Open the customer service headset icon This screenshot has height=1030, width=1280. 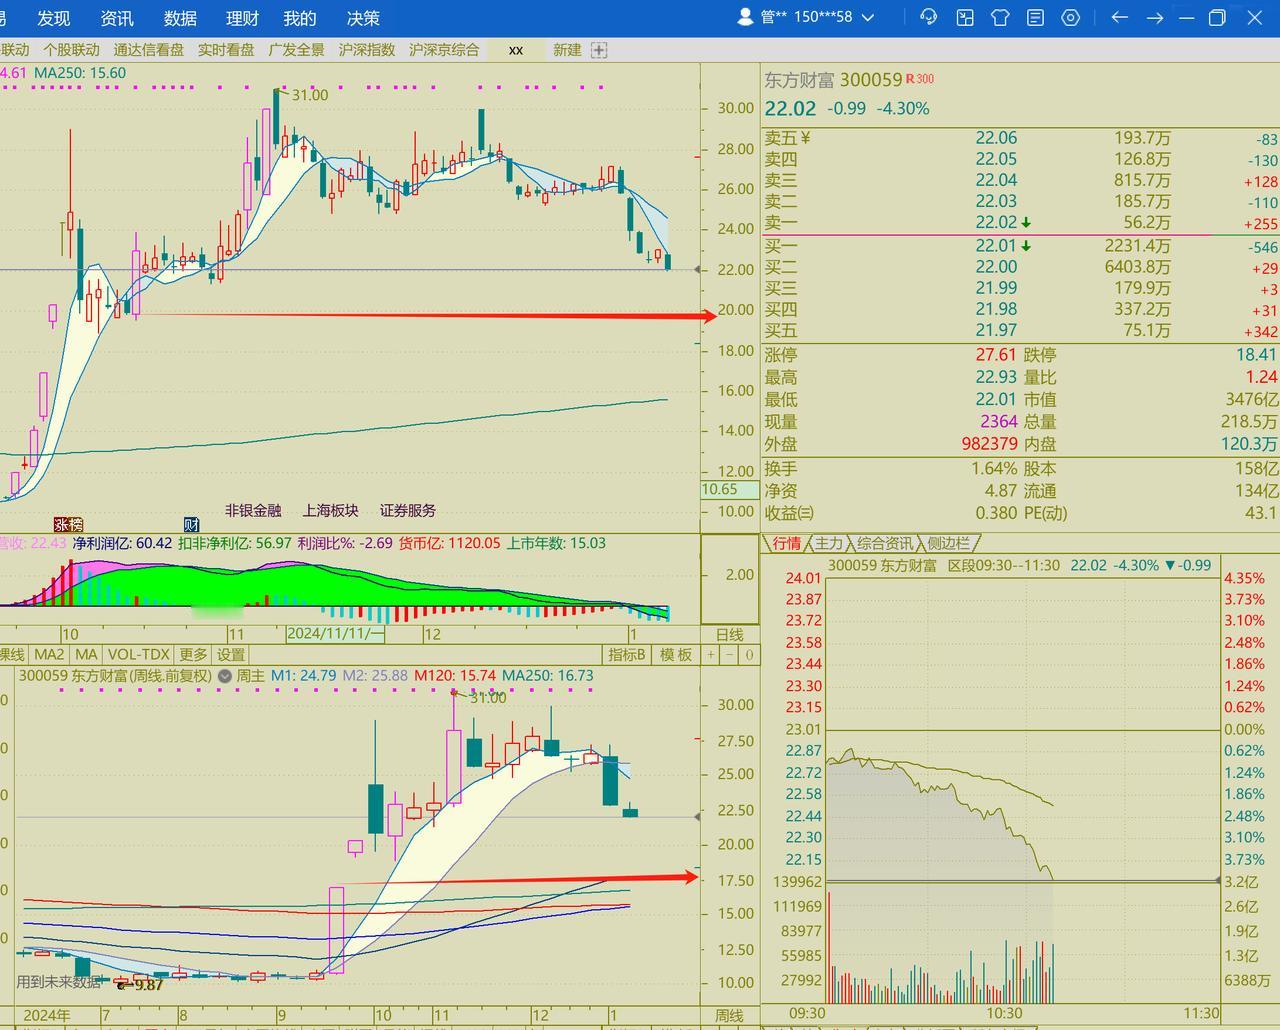coord(929,17)
